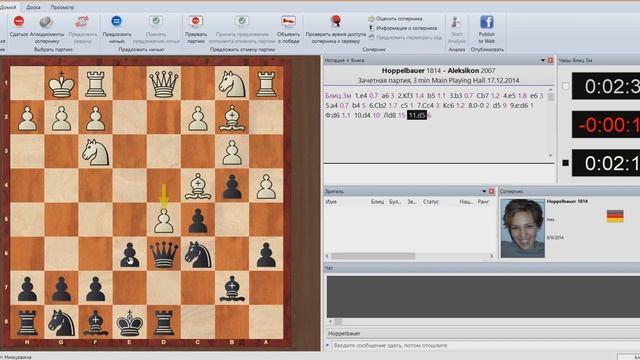The width and height of the screenshot is (640, 360).
Task: Click the black square beside bottom clock
Action: tap(565, 163)
